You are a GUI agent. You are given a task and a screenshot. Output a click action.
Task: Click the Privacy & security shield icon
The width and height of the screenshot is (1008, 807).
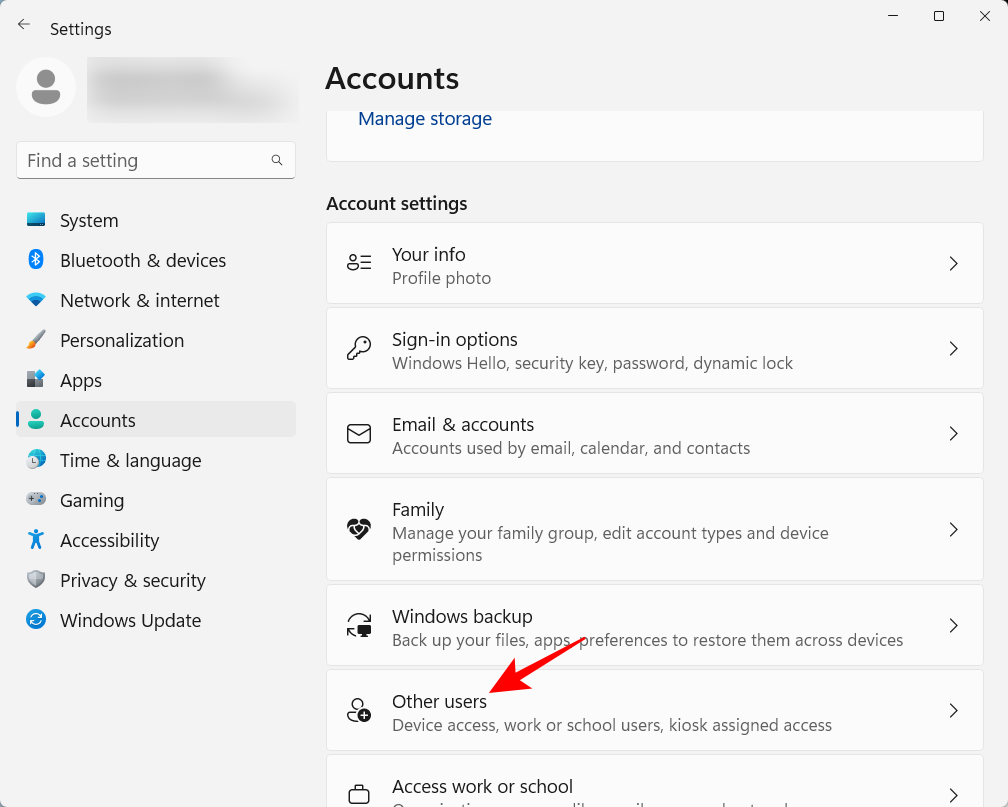[35, 580]
